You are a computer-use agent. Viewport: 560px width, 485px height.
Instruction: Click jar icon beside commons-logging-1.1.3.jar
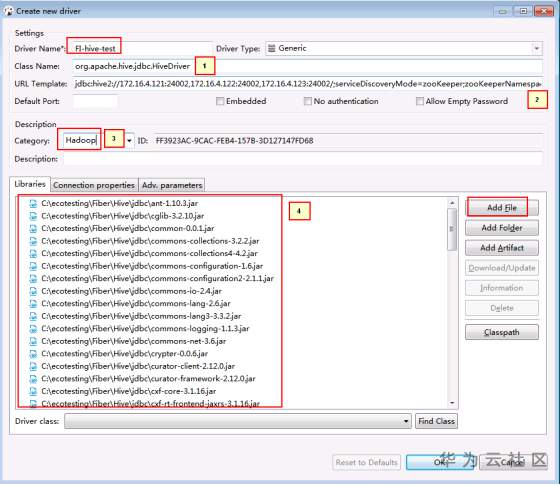click(x=33, y=329)
